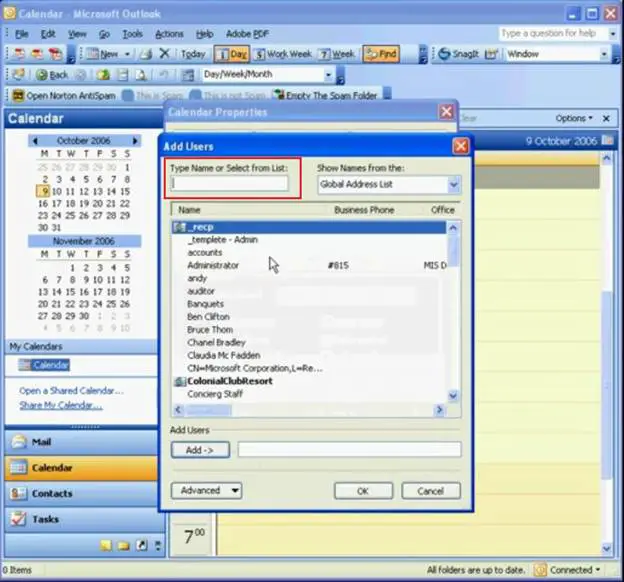Click Share My Calendar link
The width and height of the screenshot is (624, 582).
pyautogui.click(x=61, y=405)
